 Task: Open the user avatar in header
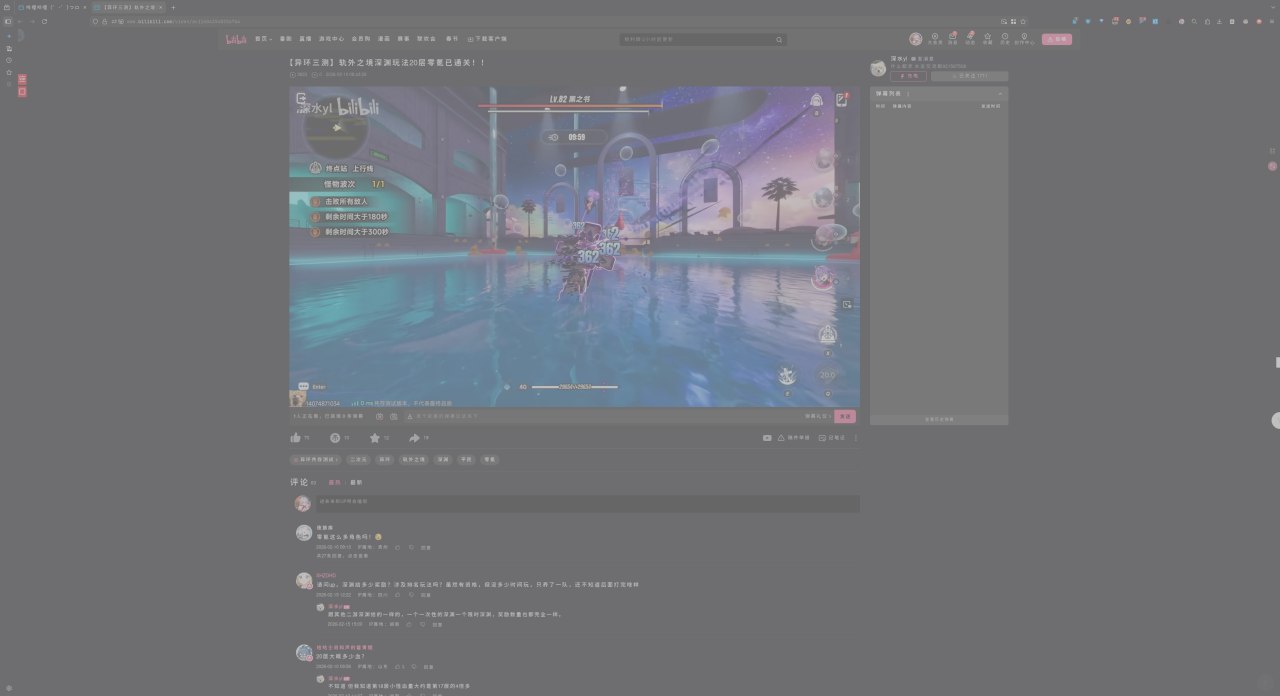tap(915, 39)
